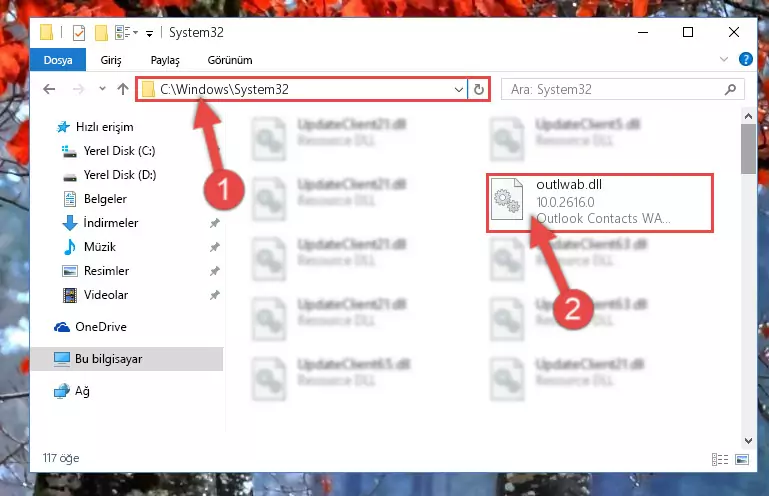
Task: Open the recent locations dropdown arrow
Action: coord(102,89)
